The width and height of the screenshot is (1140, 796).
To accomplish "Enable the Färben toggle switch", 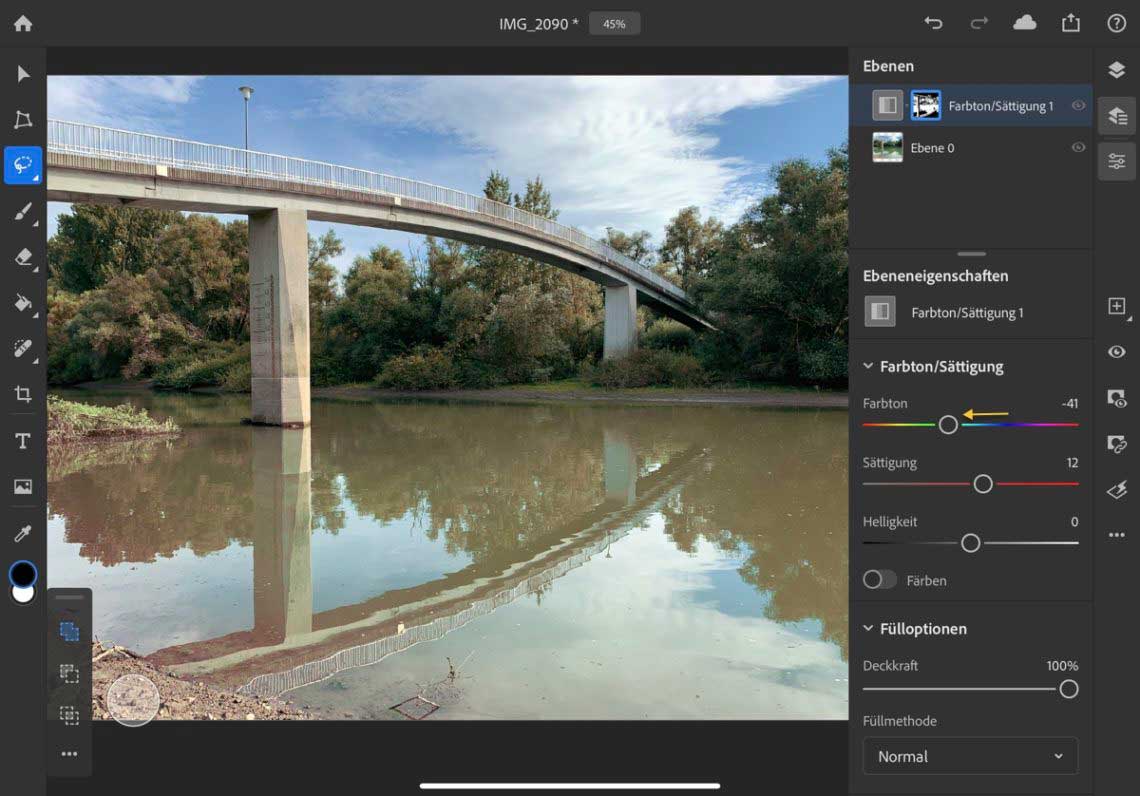I will point(880,580).
